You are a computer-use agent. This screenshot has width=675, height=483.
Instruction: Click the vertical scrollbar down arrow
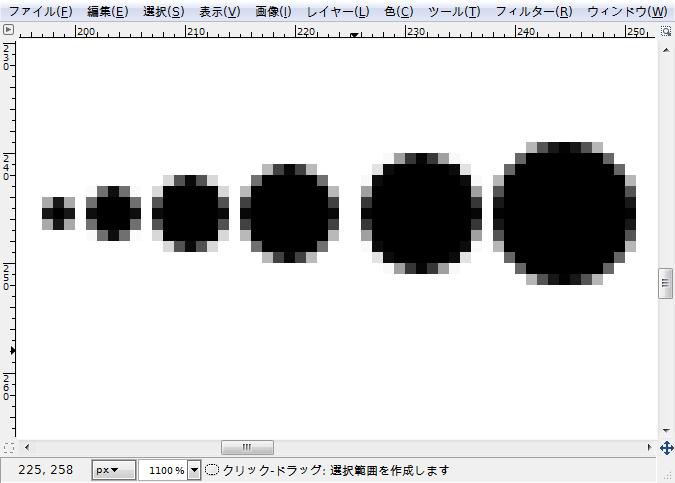point(666,430)
